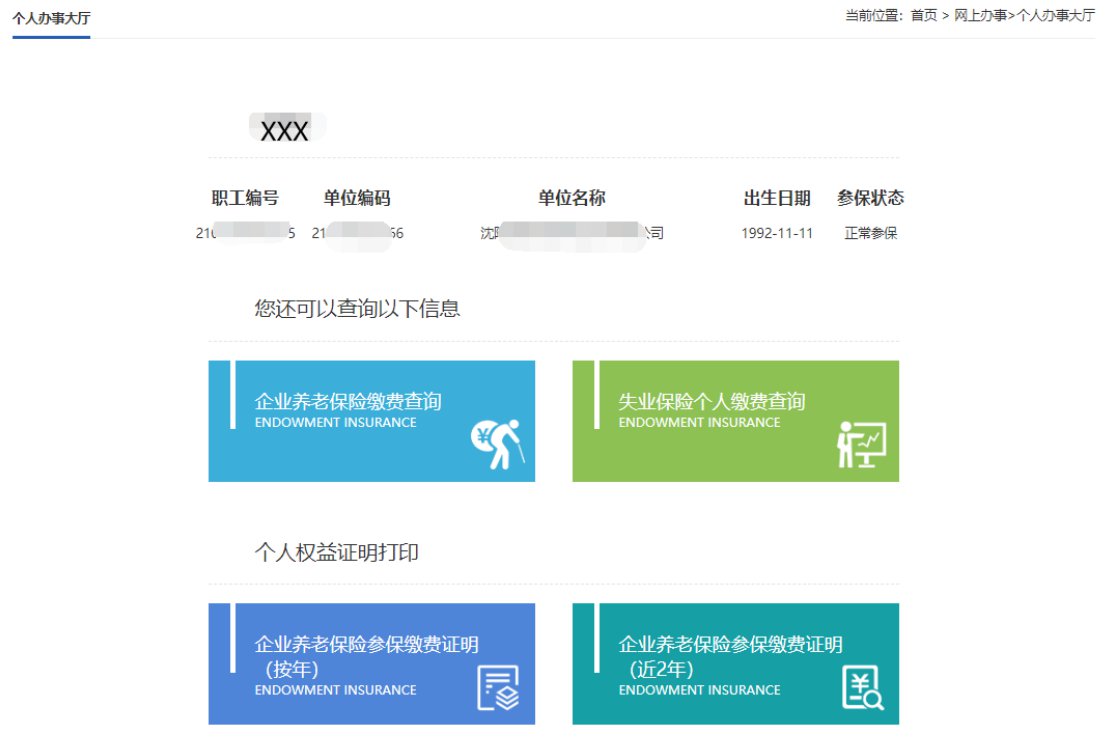Open 失业保险个人缴费查询 tile
The image size is (1113, 755).
(735, 421)
